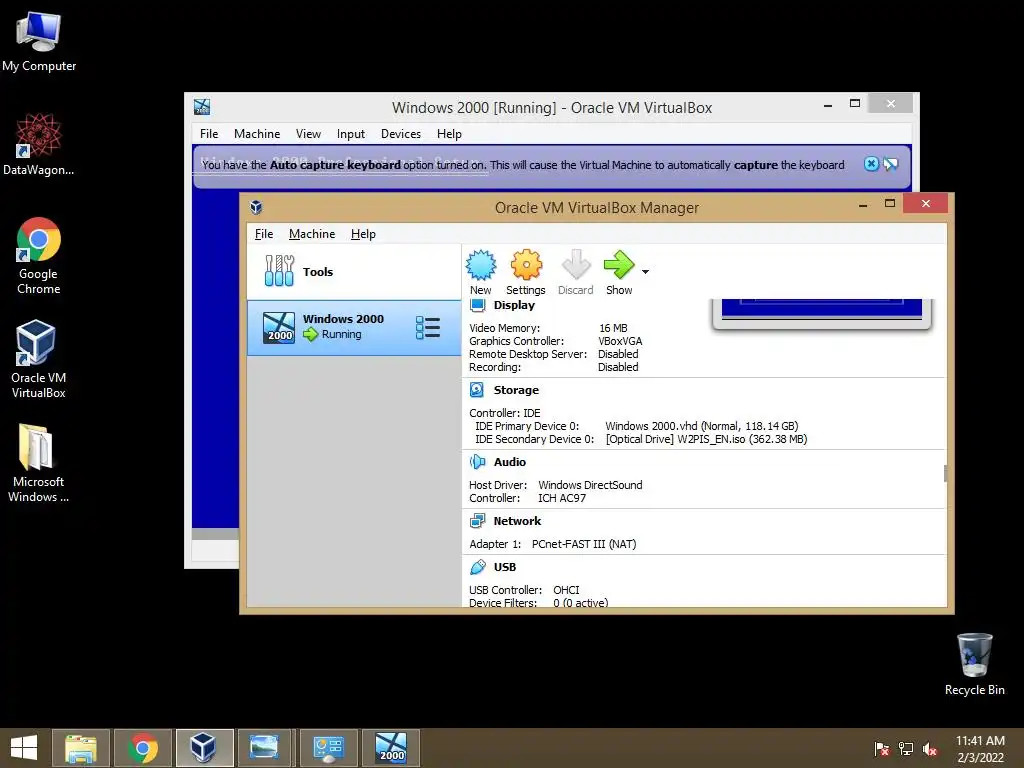Open the Windows Start button
Image resolution: width=1024 pixels, height=768 pixels.
click(24, 748)
